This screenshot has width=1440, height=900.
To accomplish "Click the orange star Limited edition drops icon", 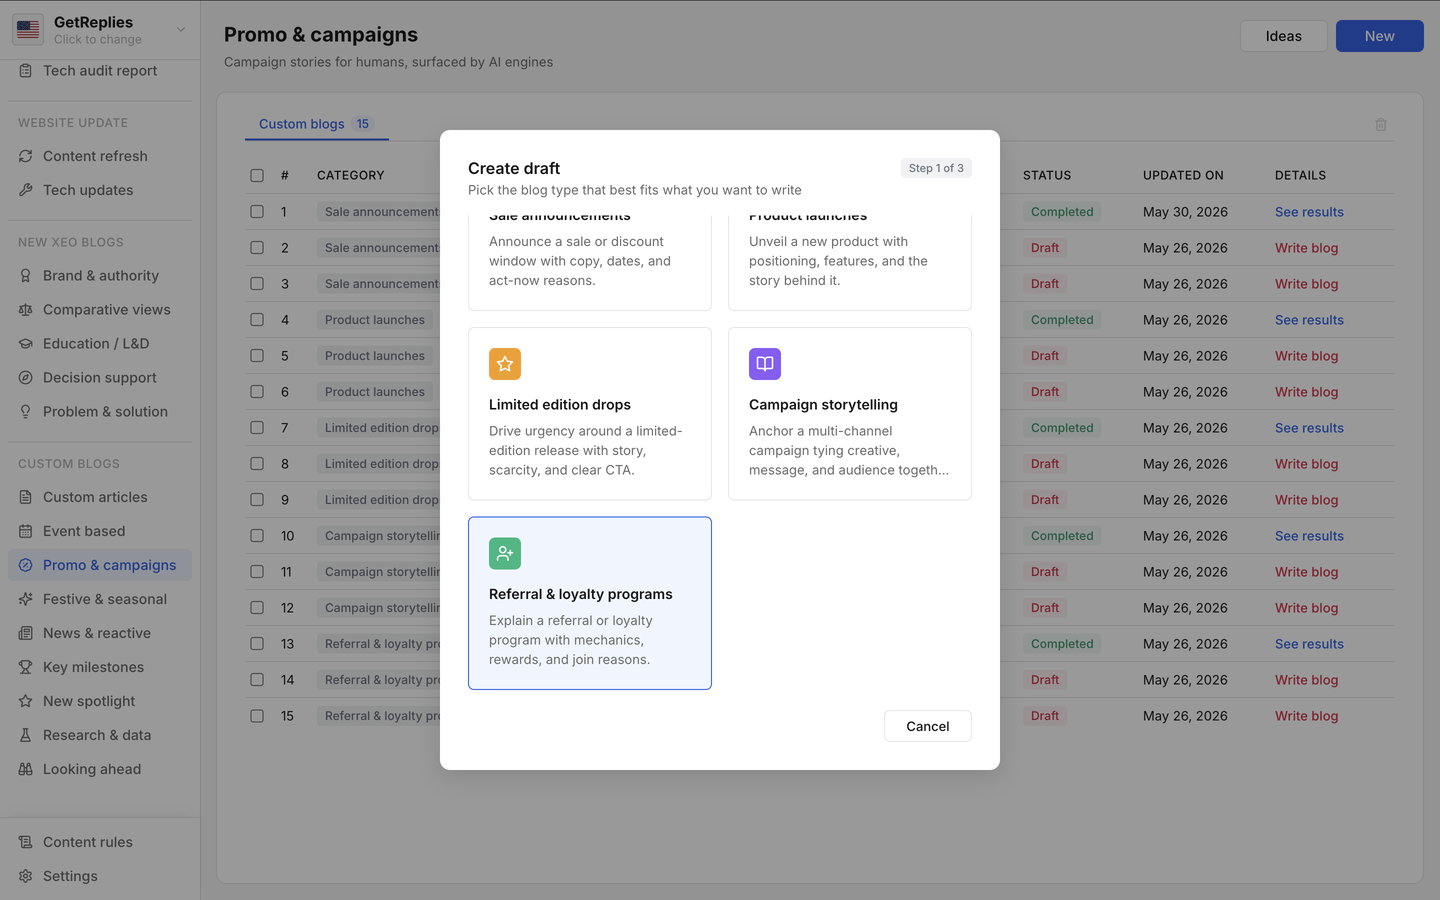I will pyautogui.click(x=505, y=364).
